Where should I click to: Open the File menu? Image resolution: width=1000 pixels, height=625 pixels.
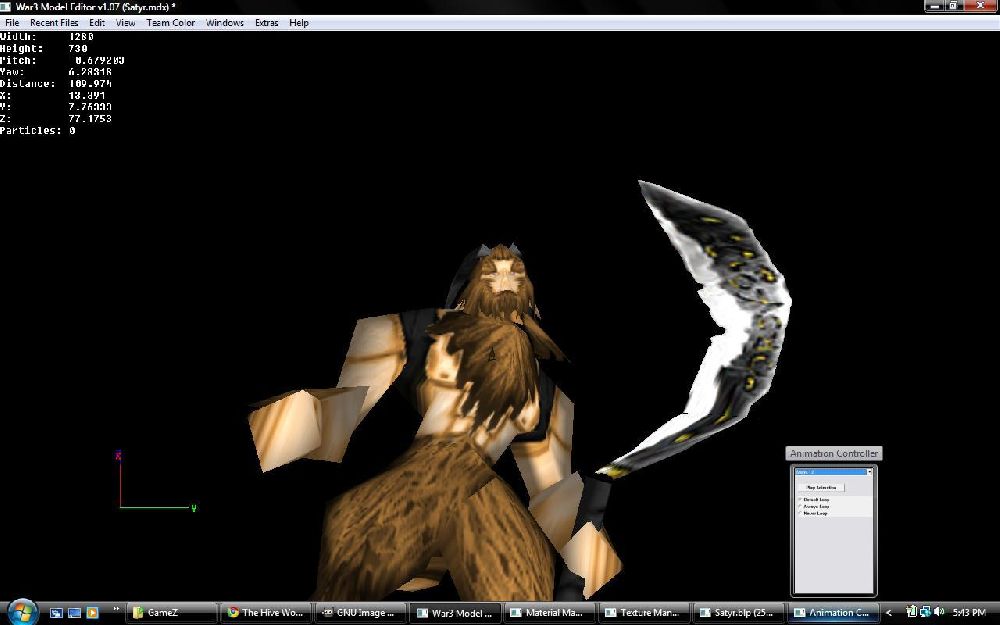tap(12, 23)
